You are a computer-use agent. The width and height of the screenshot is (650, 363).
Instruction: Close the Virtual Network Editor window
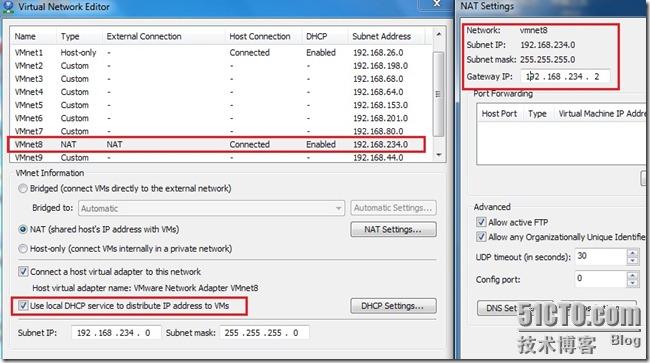point(436,4)
